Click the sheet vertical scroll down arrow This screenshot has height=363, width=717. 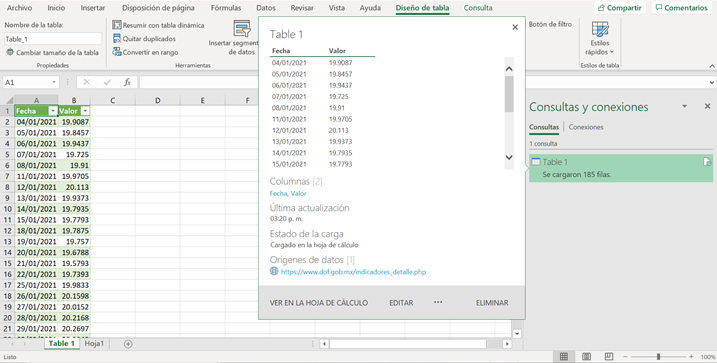517,334
